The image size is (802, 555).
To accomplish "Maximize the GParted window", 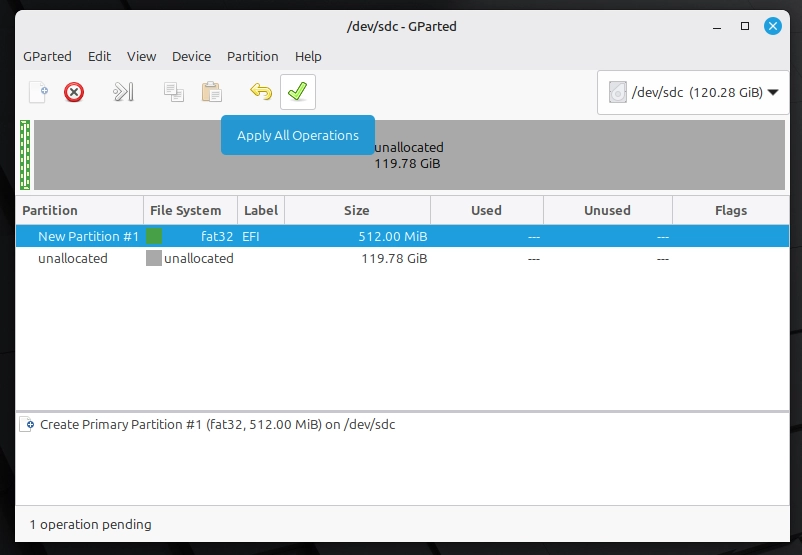I will tap(745, 26).
